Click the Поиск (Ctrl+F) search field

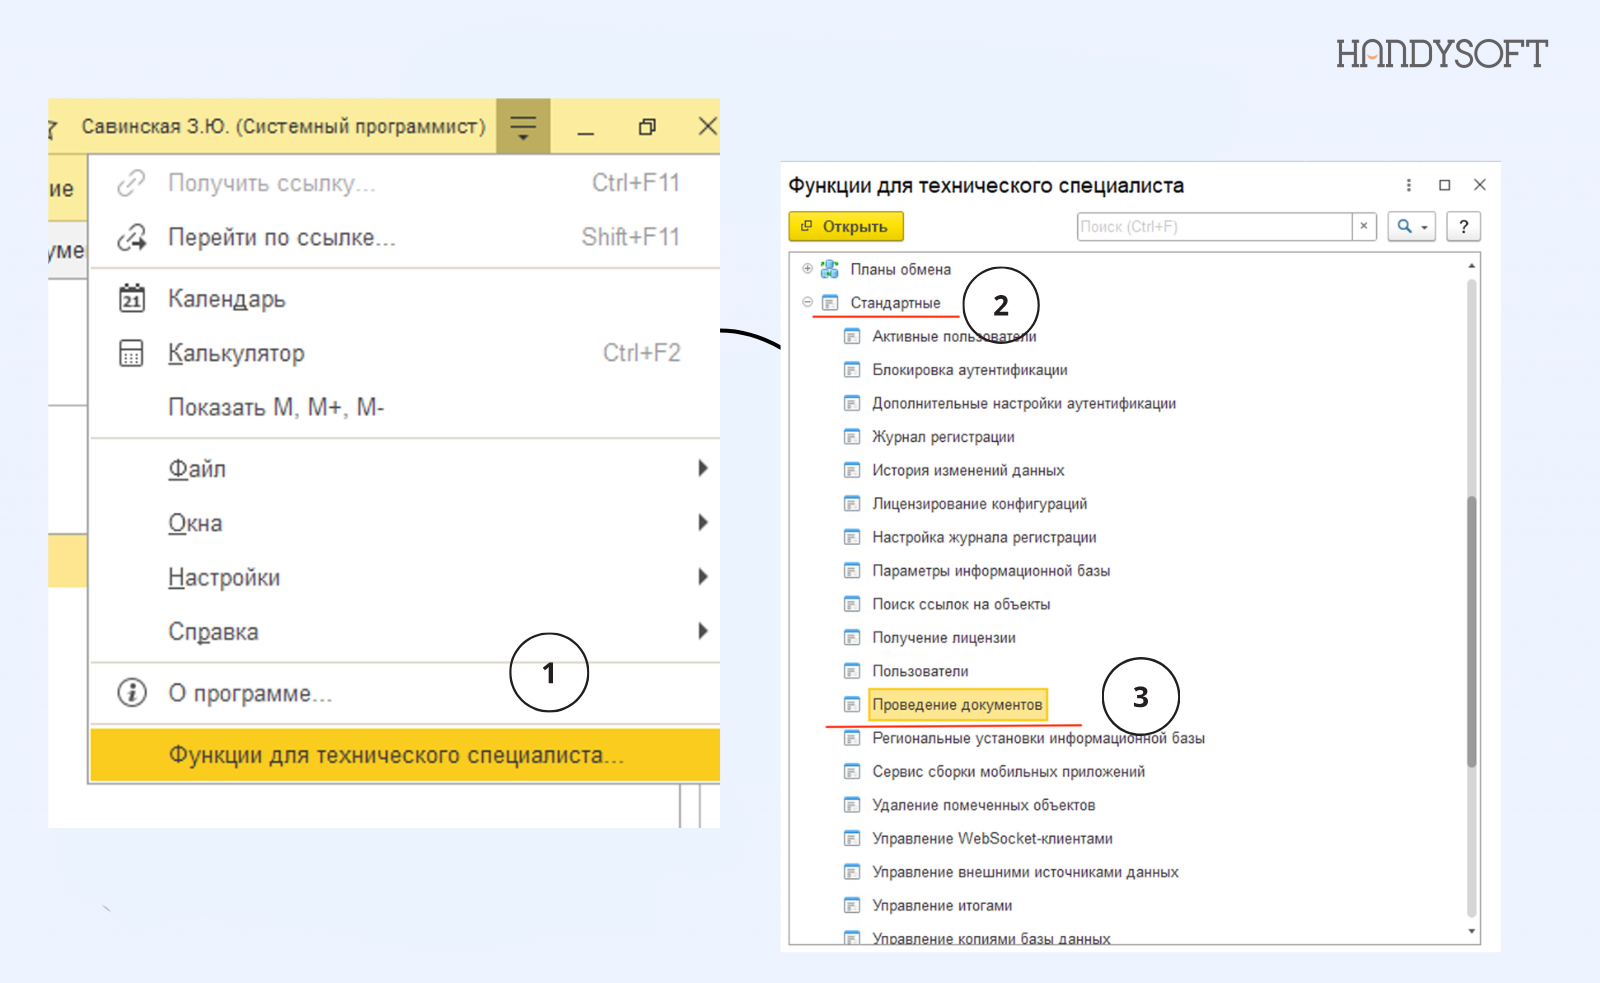pyautogui.click(x=1214, y=227)
